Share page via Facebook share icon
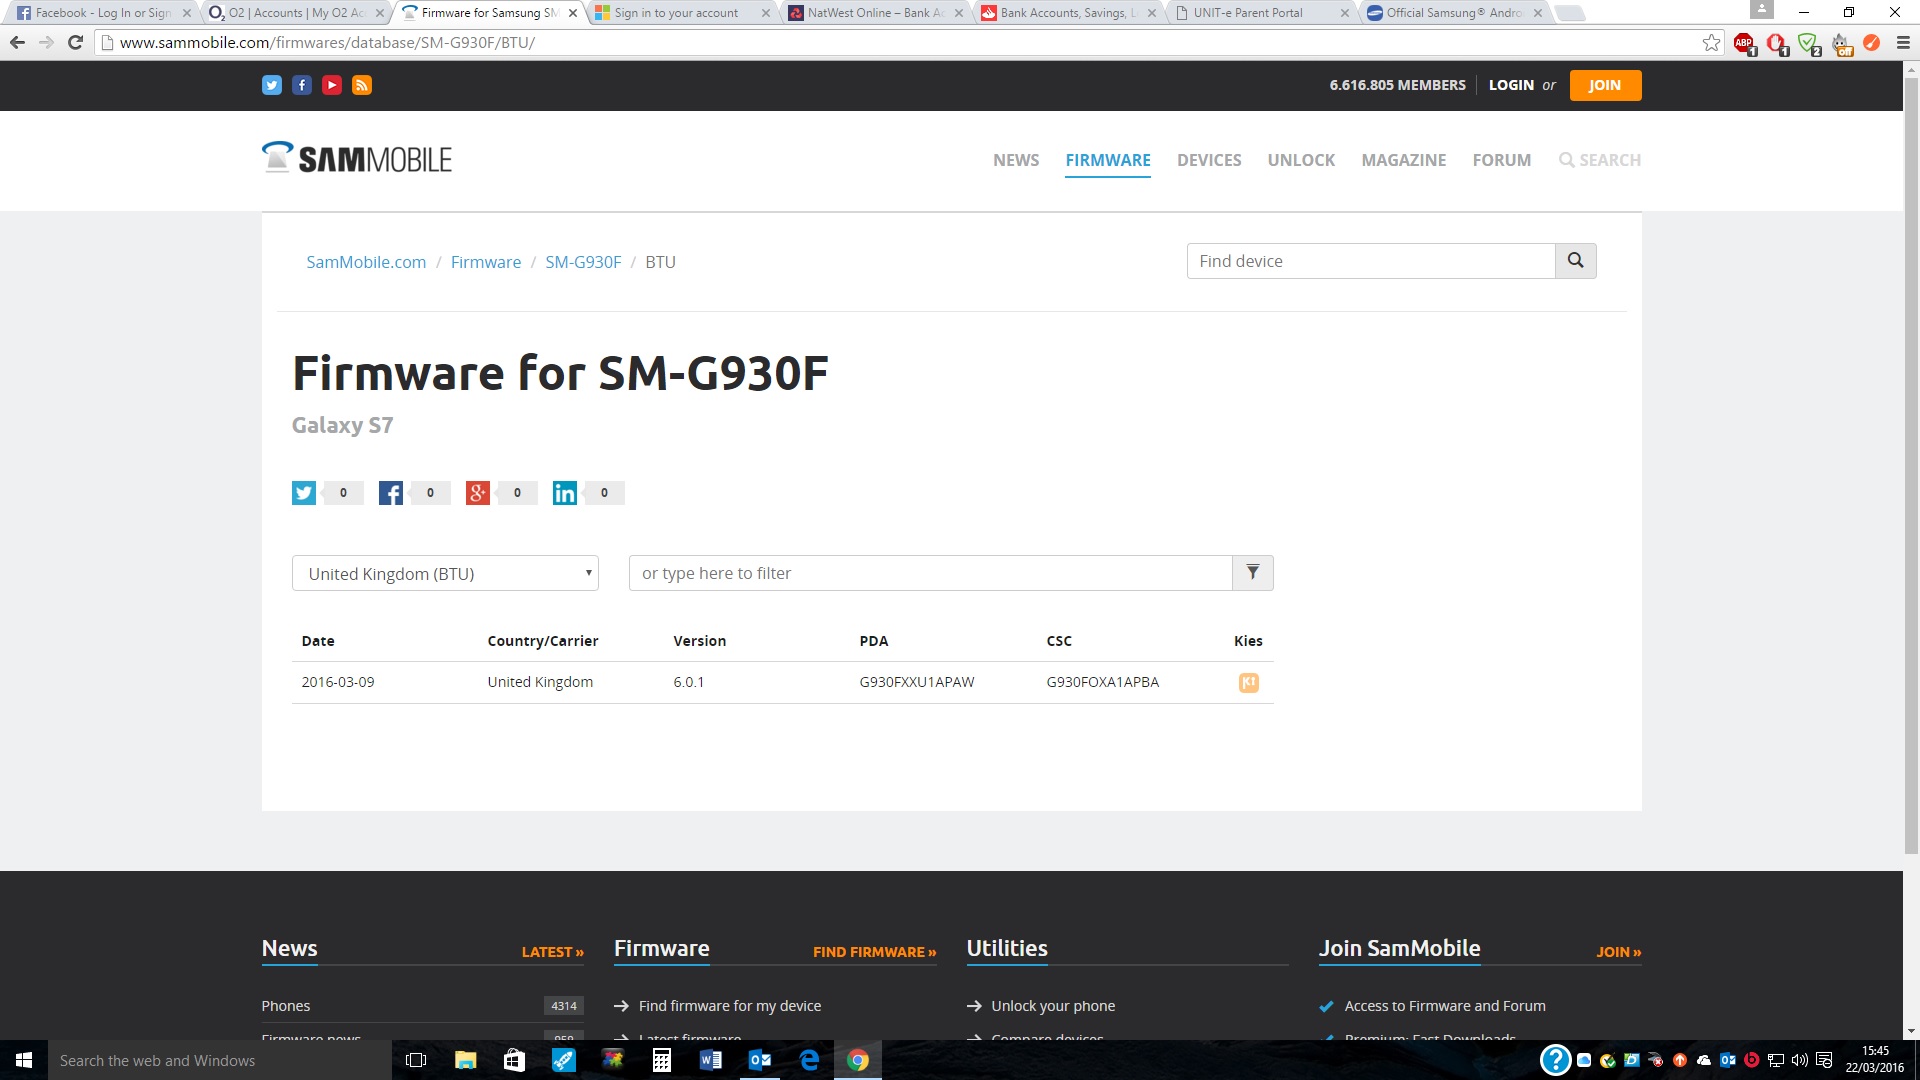The image size is (1920, 1080). (x=391, y=493)
